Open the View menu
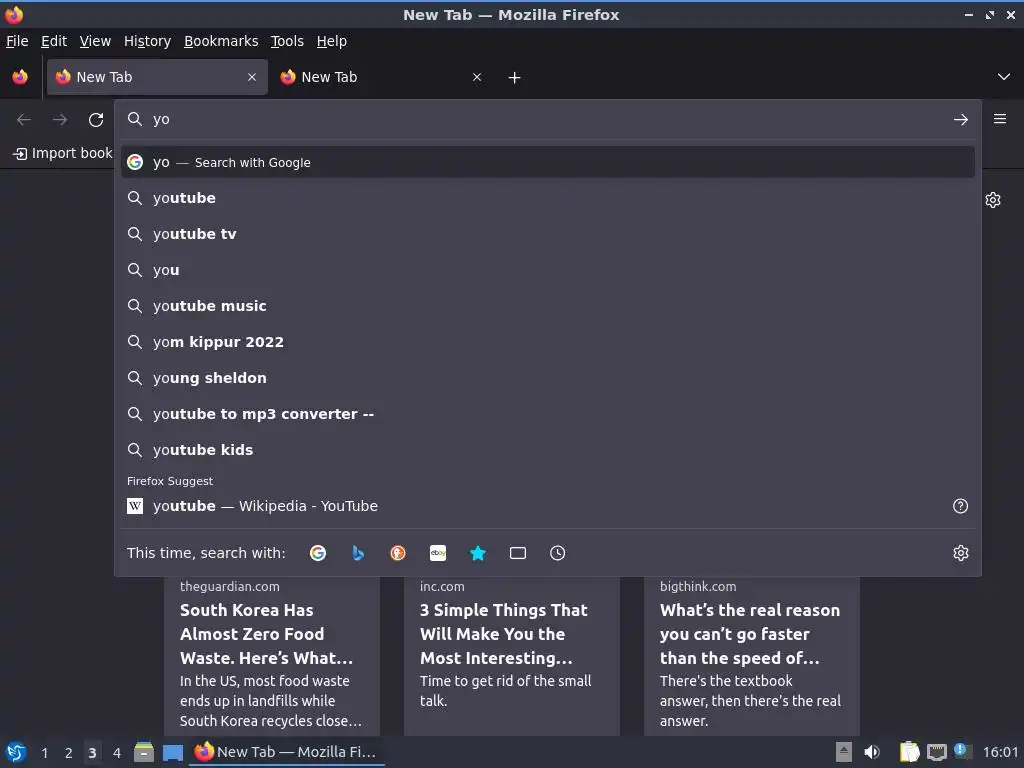The image size is (1024, 768). [95, 41]
